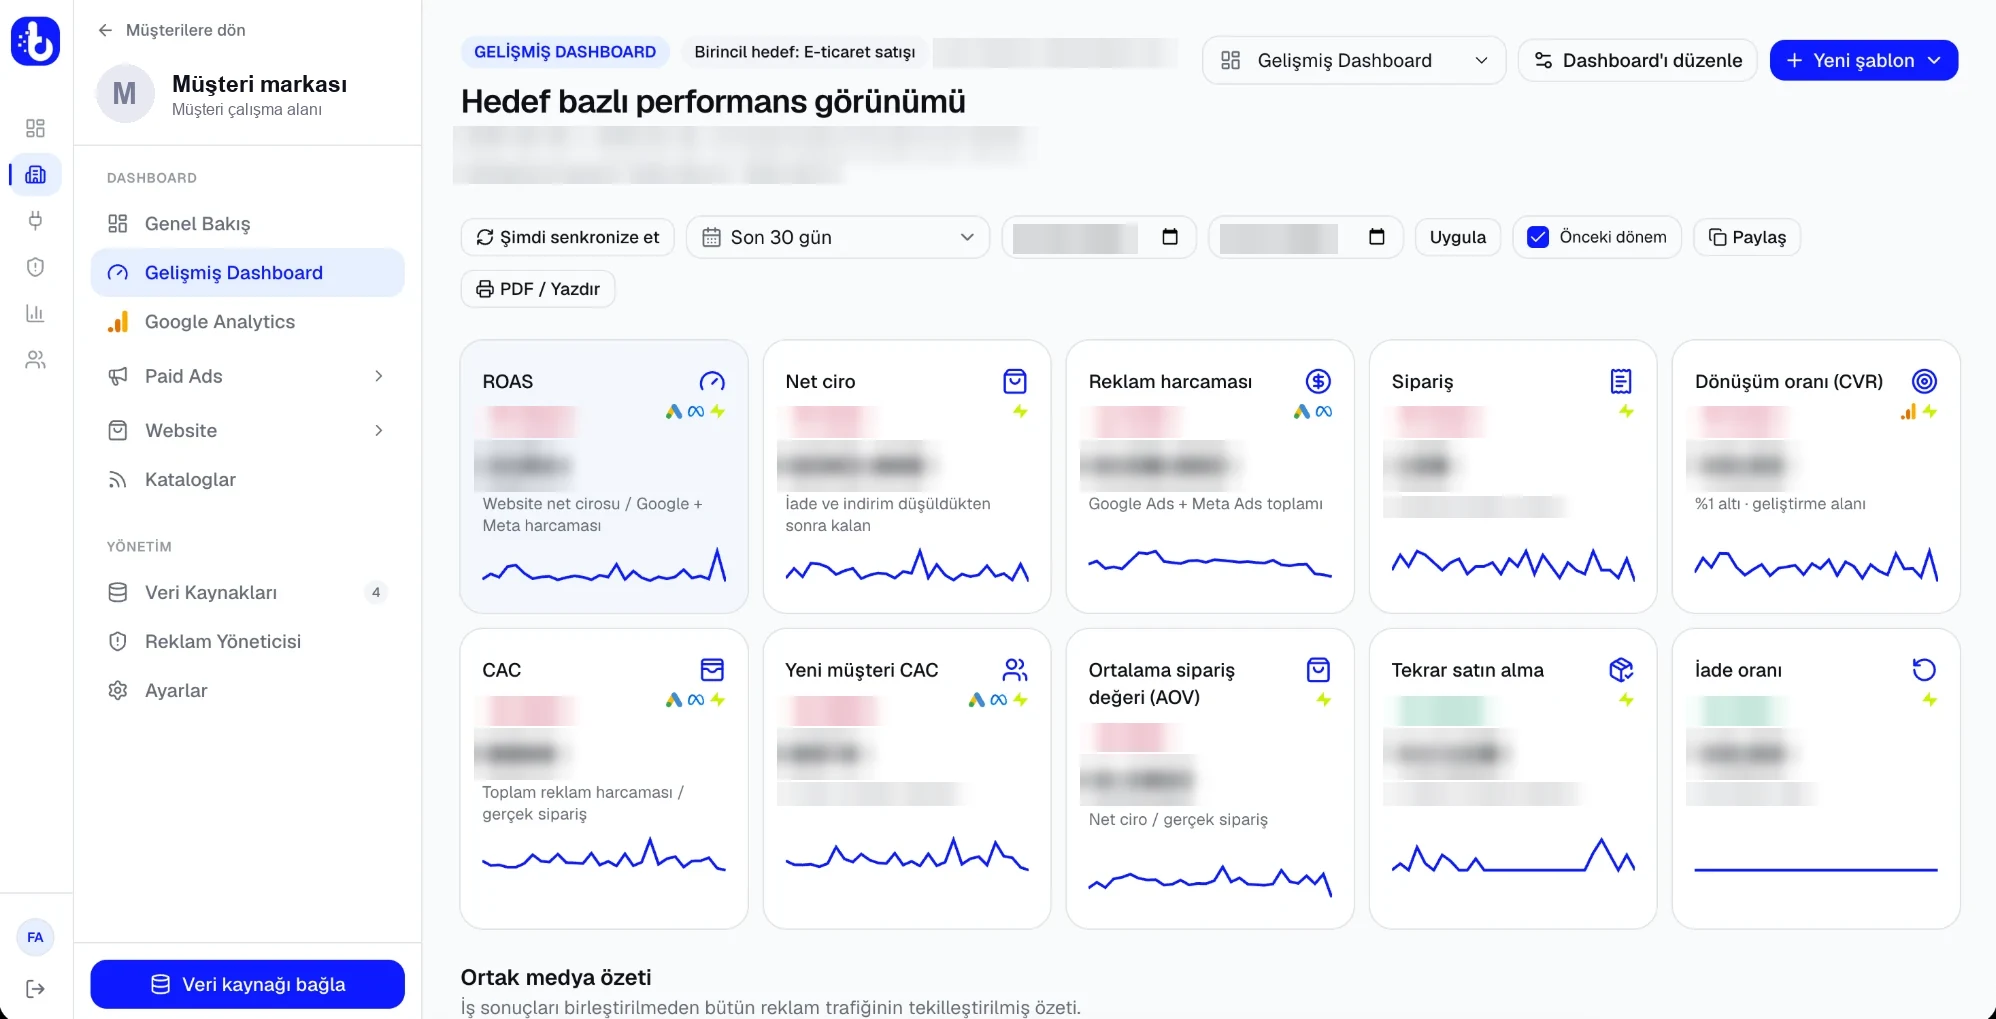The image size is (1996, 1019).
Task: Click the logout icon at bottom left
Action: click(35, 989)
